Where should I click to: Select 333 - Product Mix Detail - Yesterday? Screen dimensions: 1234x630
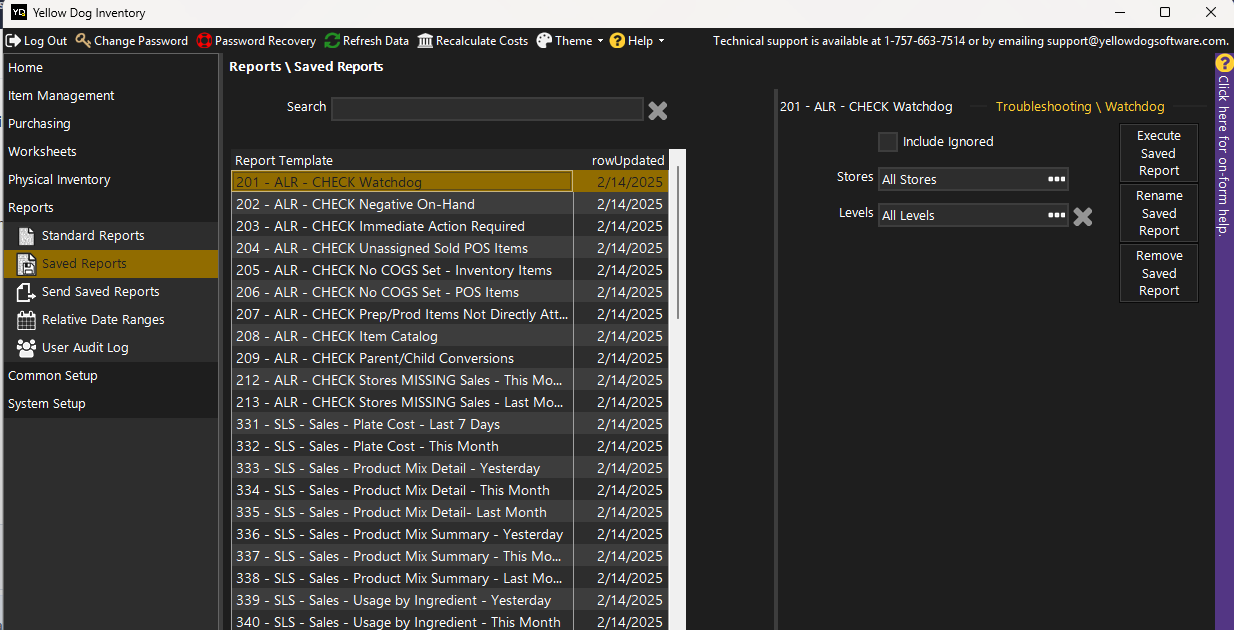[x=449, y=468]
